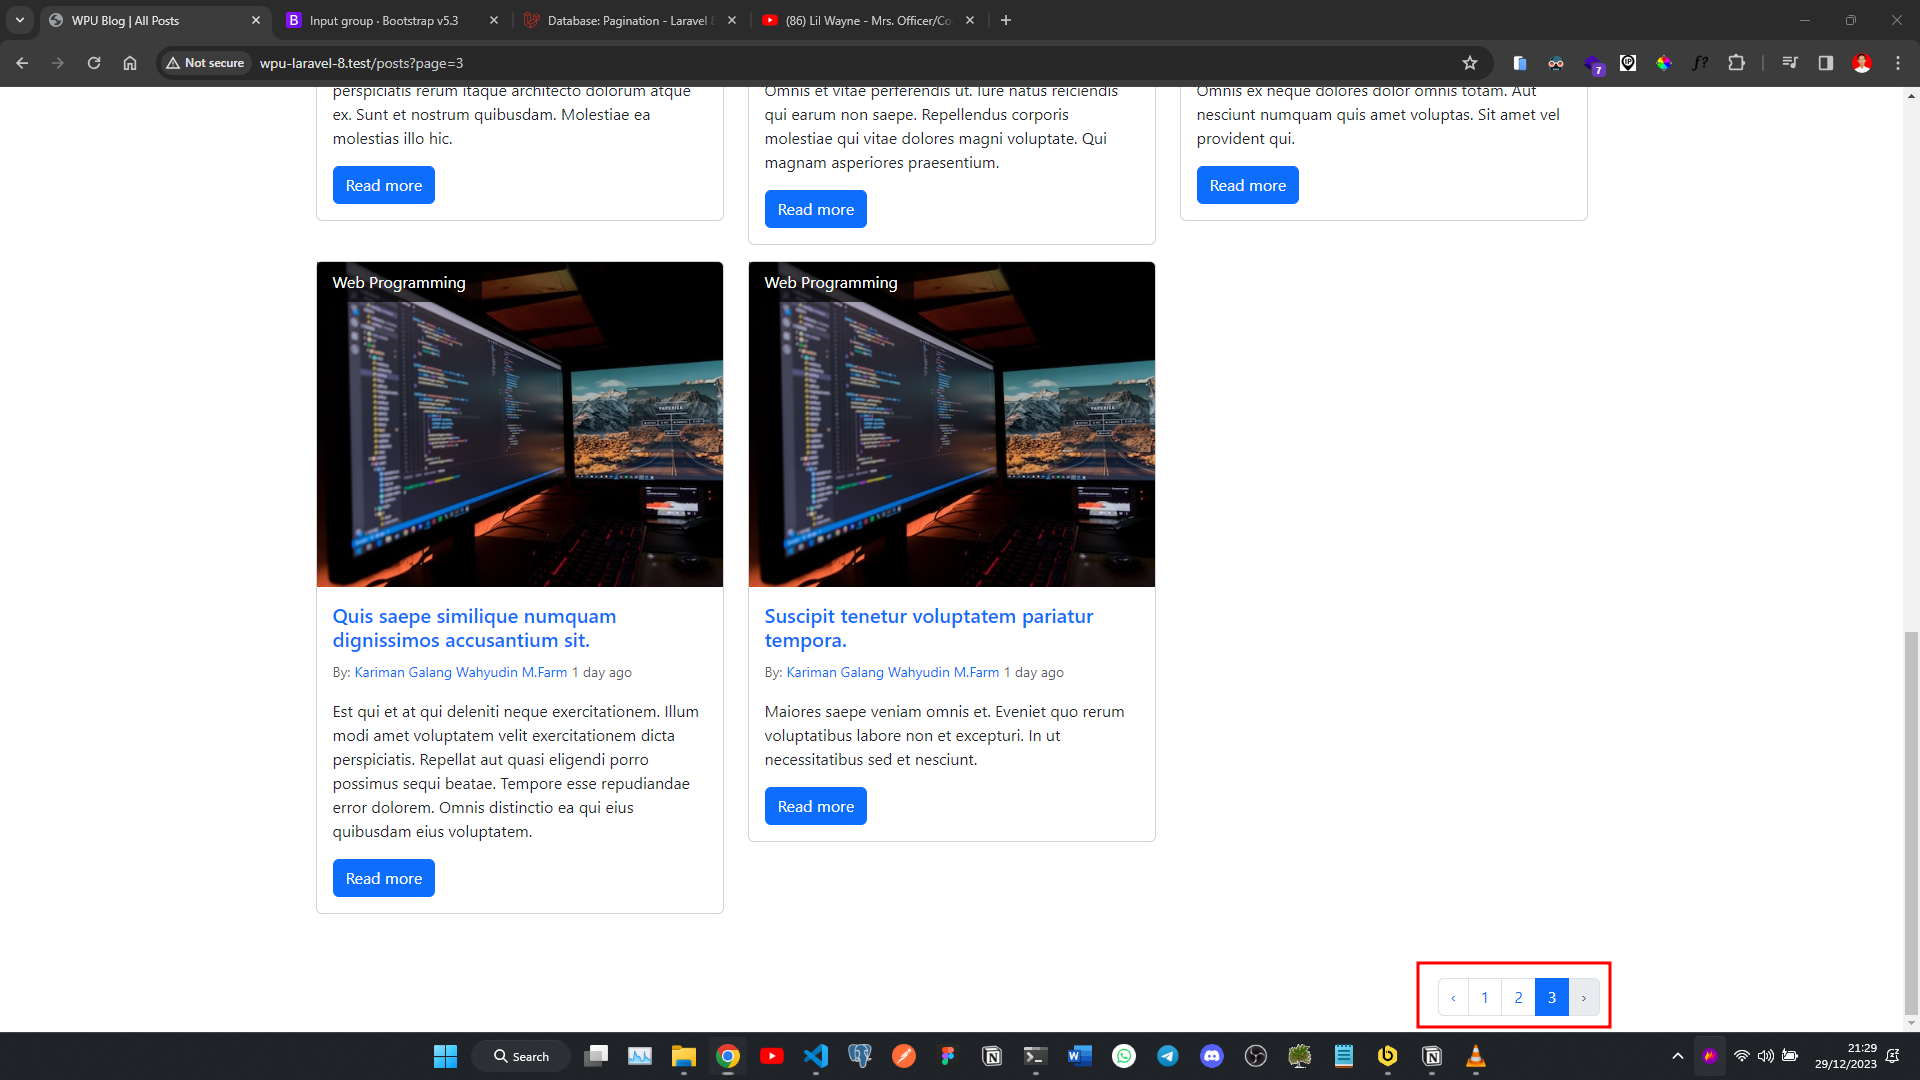Screen dimensions: 1920x1080
Task: Open the IP address locator extension
Action: [1628, 63]
